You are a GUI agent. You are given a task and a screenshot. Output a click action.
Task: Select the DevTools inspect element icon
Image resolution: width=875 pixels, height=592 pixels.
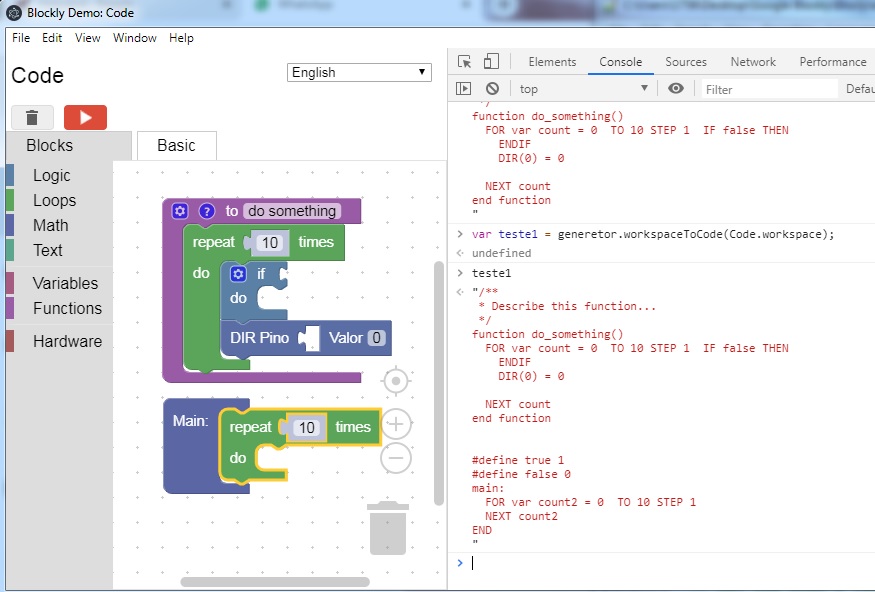point(464,62)
